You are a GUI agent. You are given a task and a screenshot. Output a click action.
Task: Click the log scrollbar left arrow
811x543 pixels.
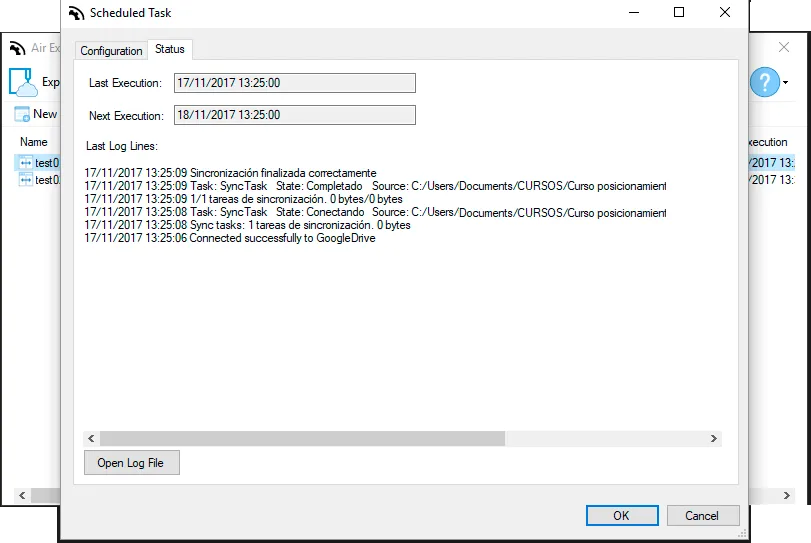[x=92, y=439]
